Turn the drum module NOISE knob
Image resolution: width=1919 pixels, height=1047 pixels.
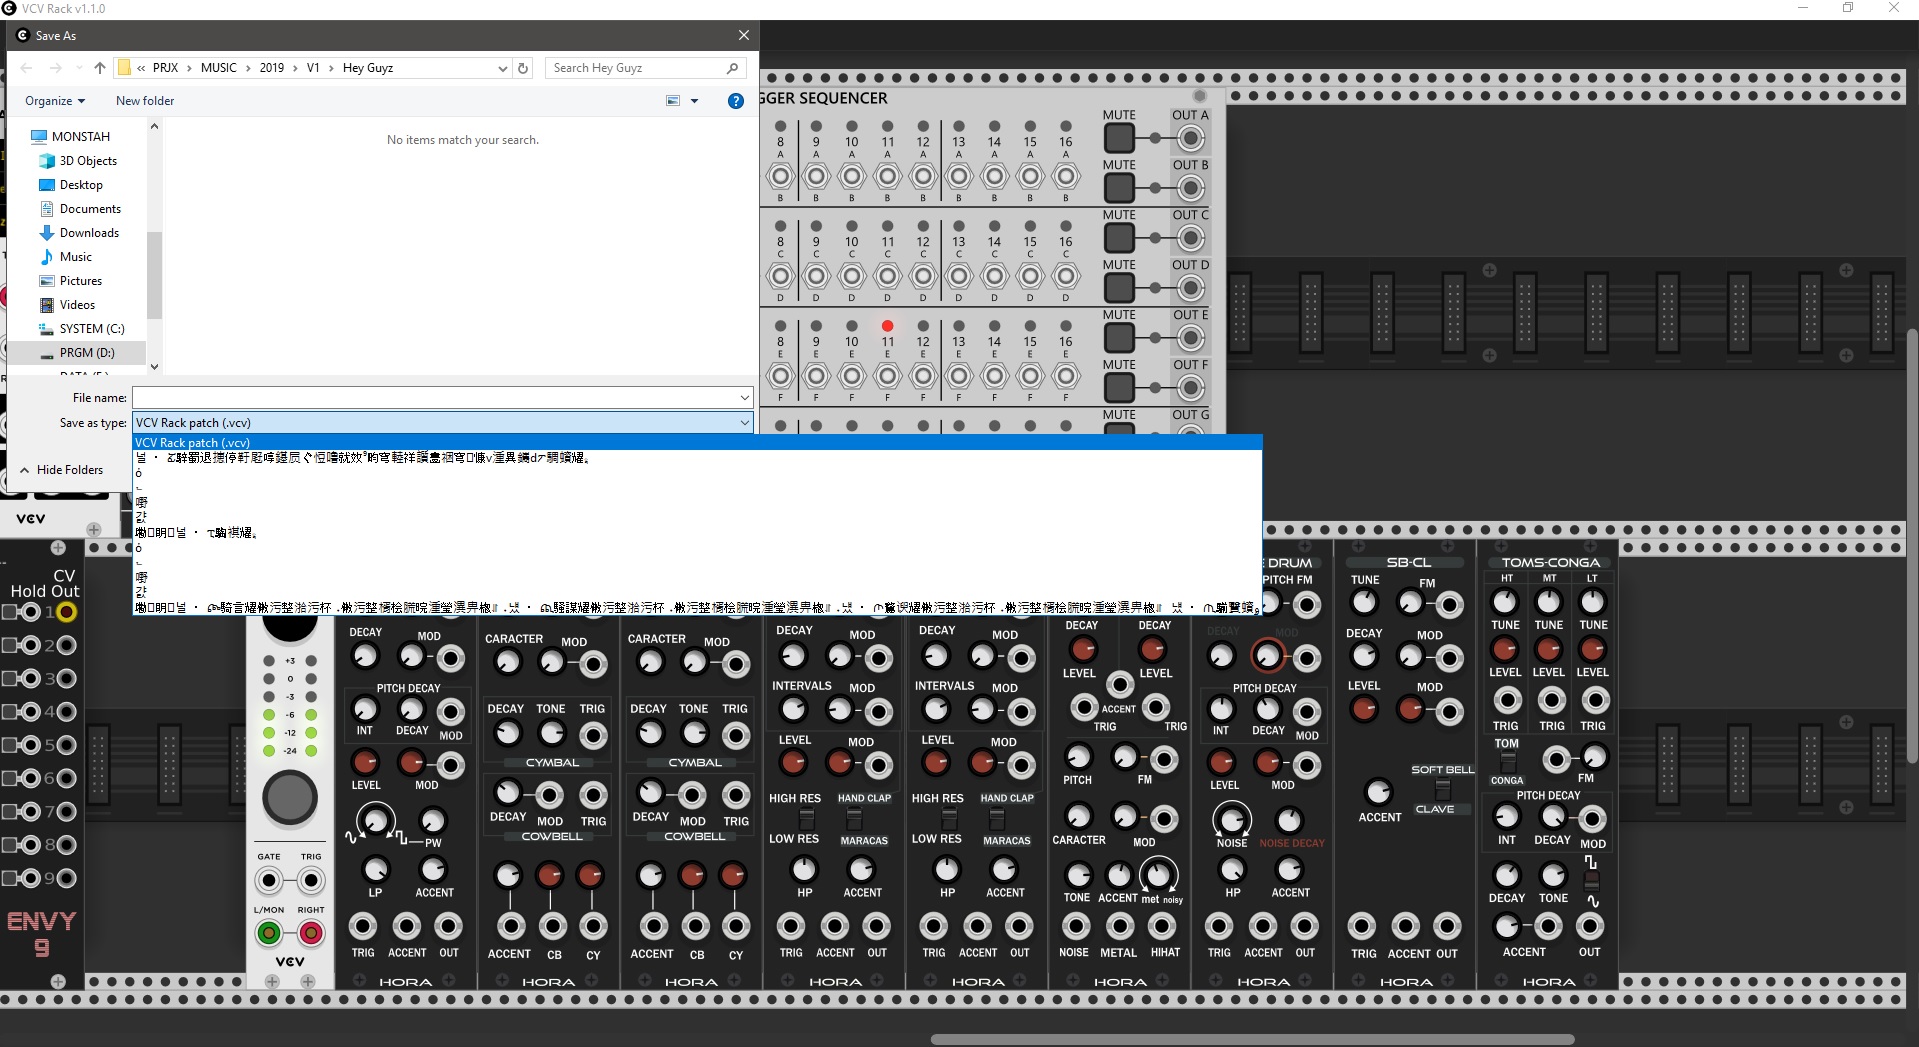[x=1232, y=820]
